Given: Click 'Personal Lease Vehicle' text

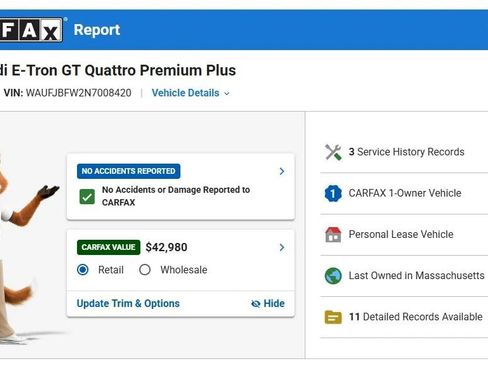Looking at the screenshot, I should [401, 234].
